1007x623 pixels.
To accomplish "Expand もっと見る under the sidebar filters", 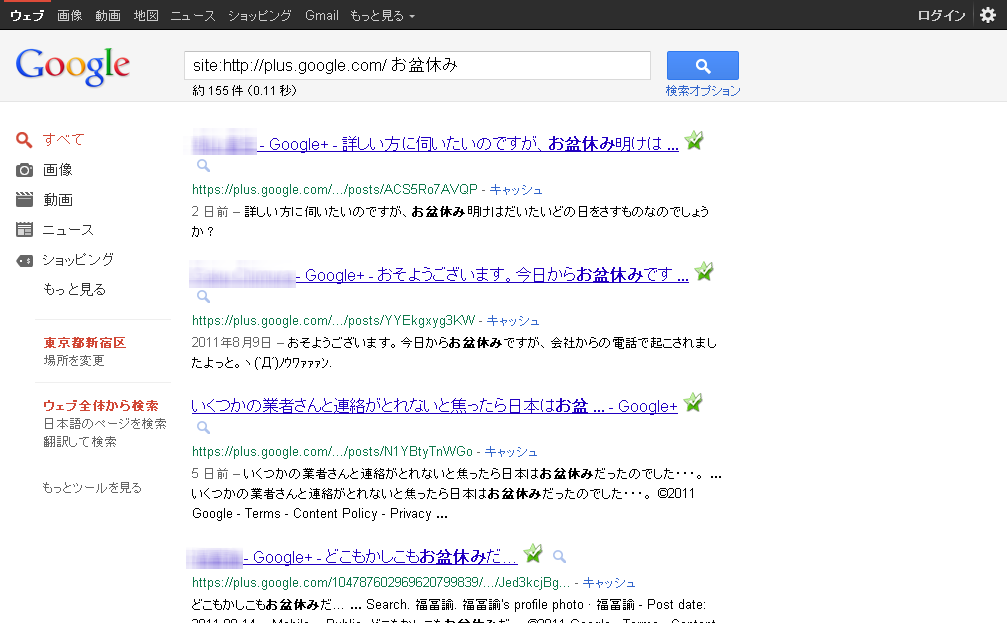I will (x=74, y=290).
